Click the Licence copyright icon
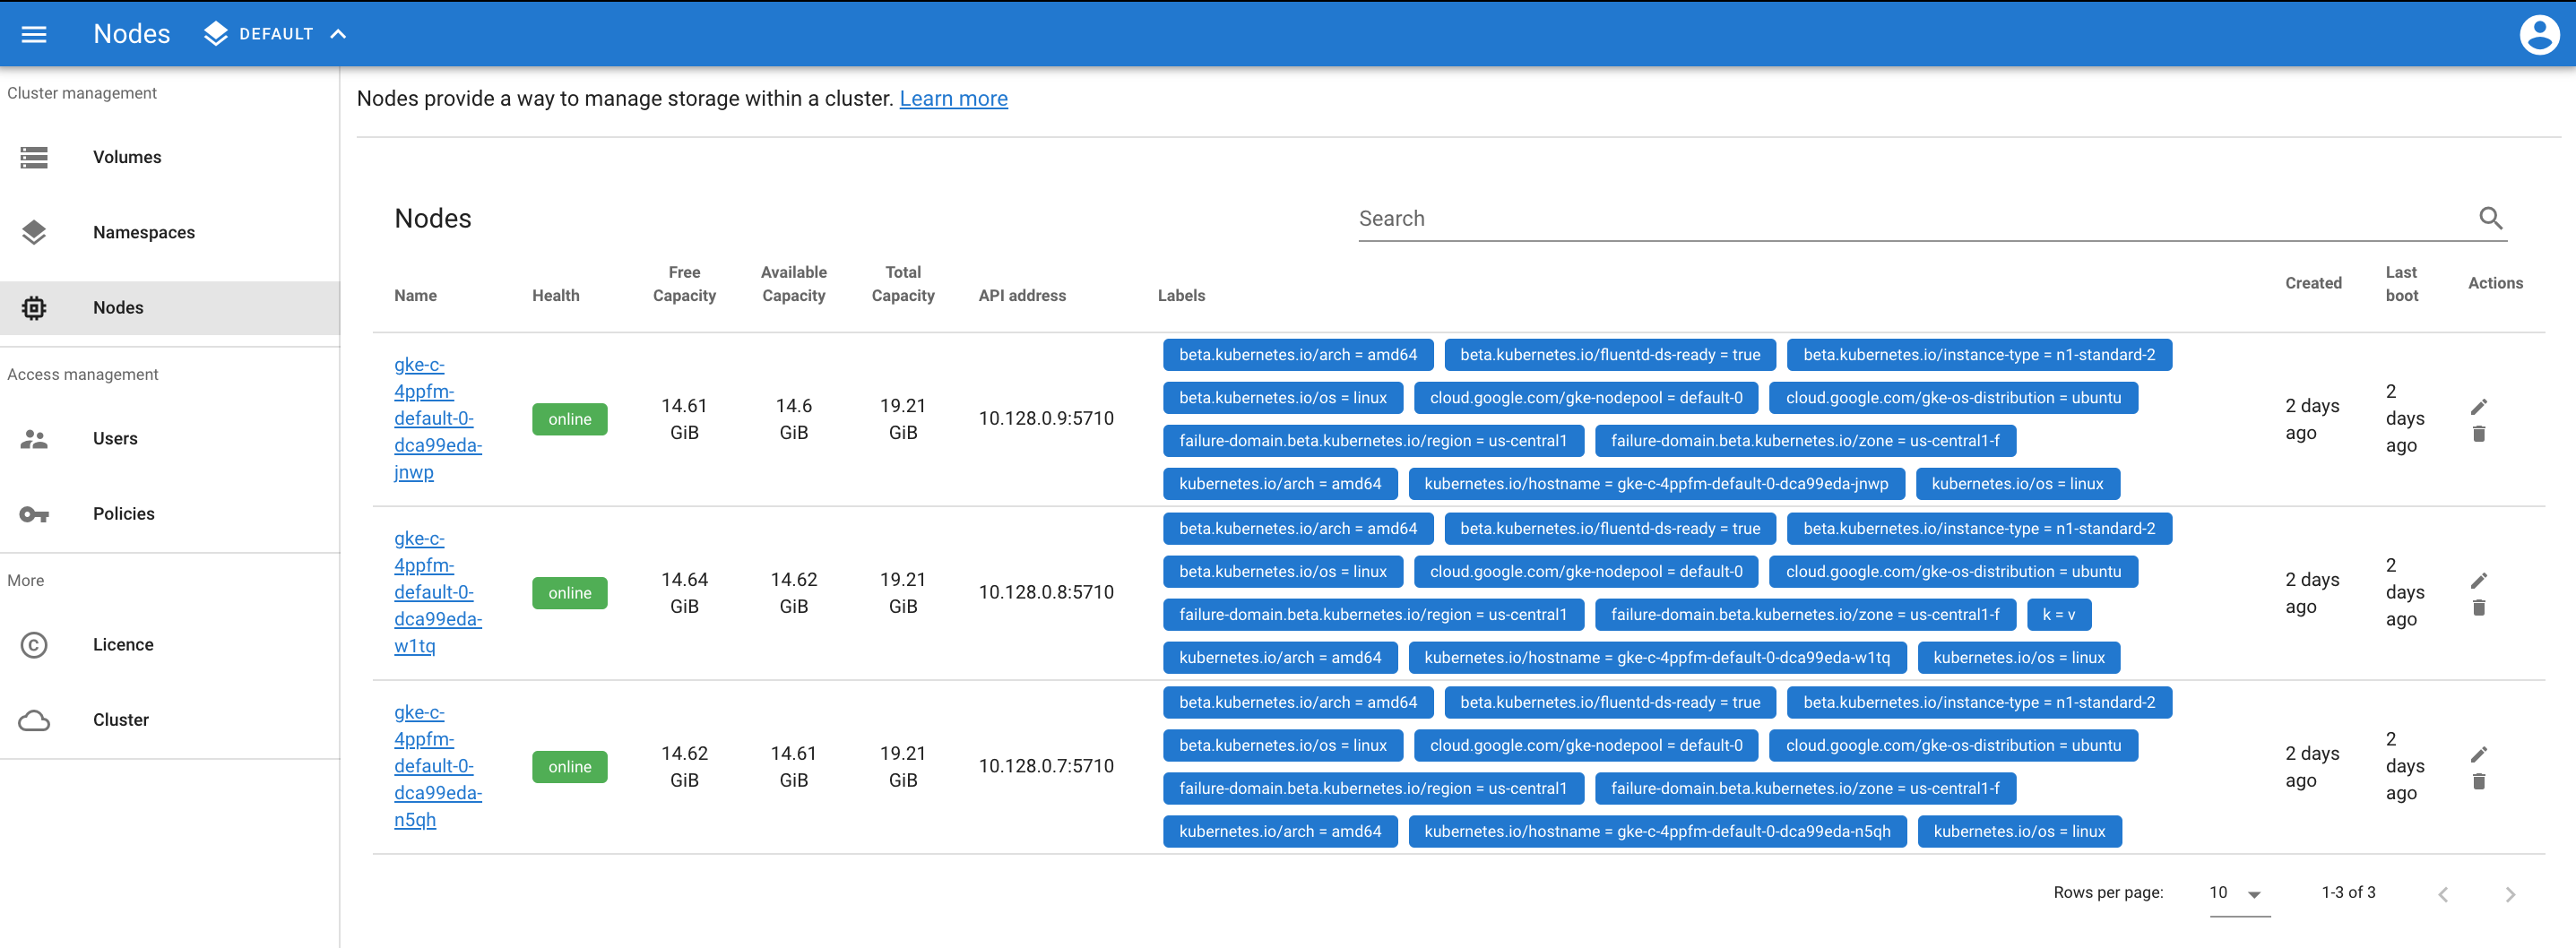The width and height of the screenshot is (2576, 948). tap(34, 645)
